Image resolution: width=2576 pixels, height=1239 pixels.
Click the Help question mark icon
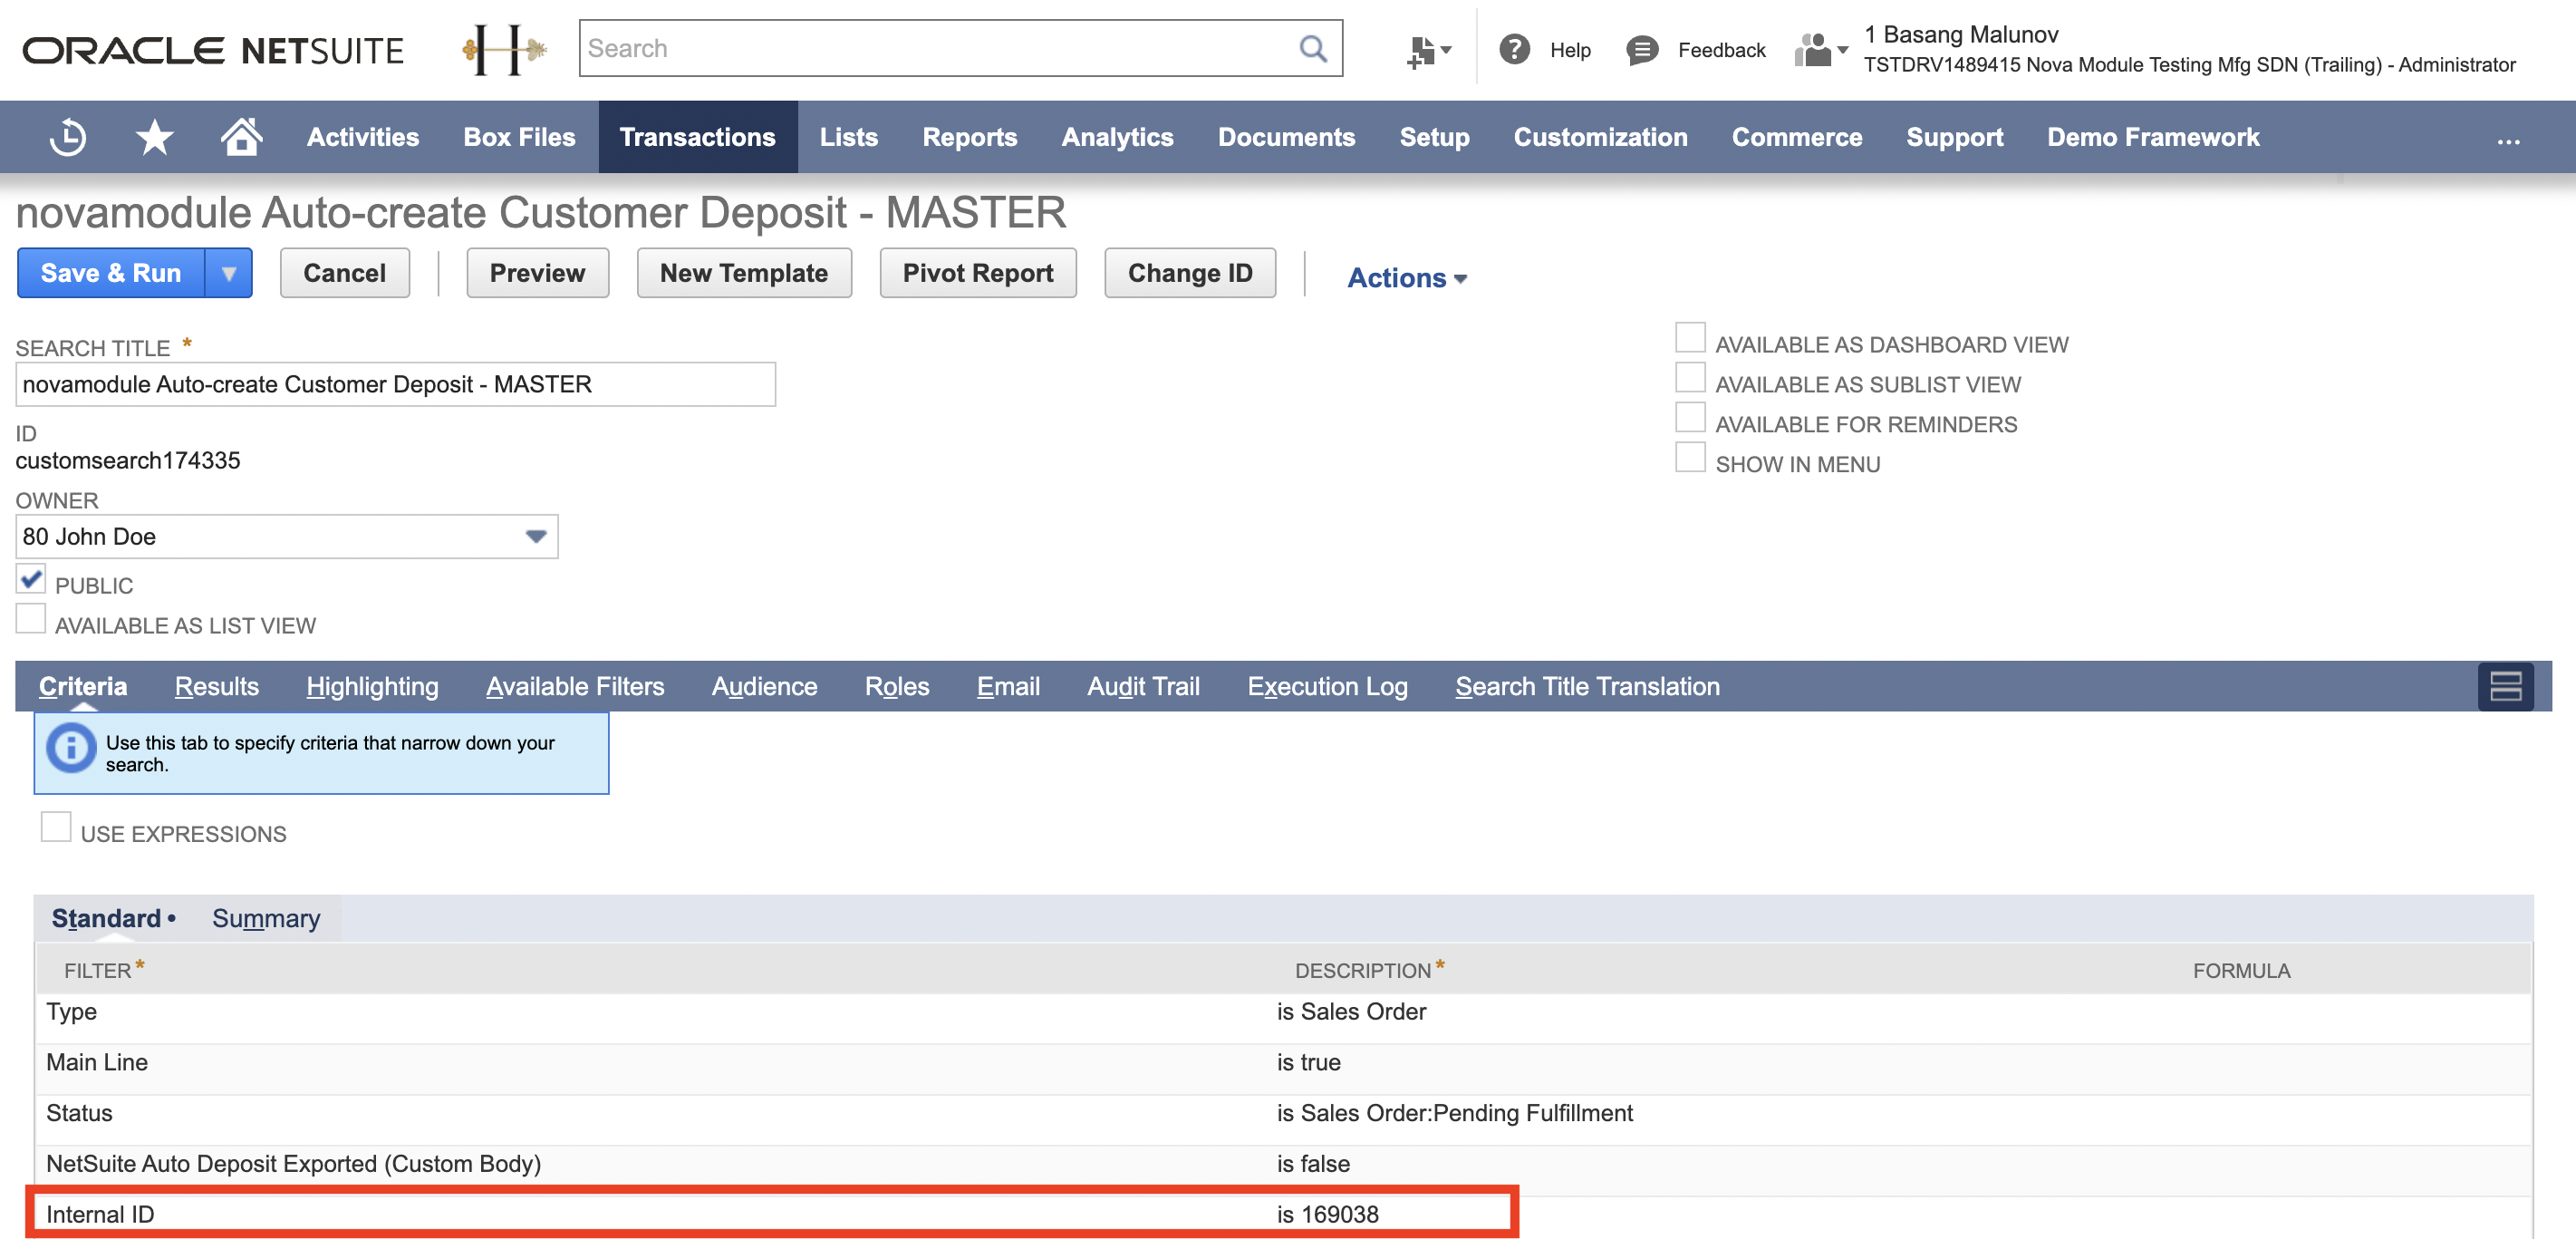(x=1513, y=49)
